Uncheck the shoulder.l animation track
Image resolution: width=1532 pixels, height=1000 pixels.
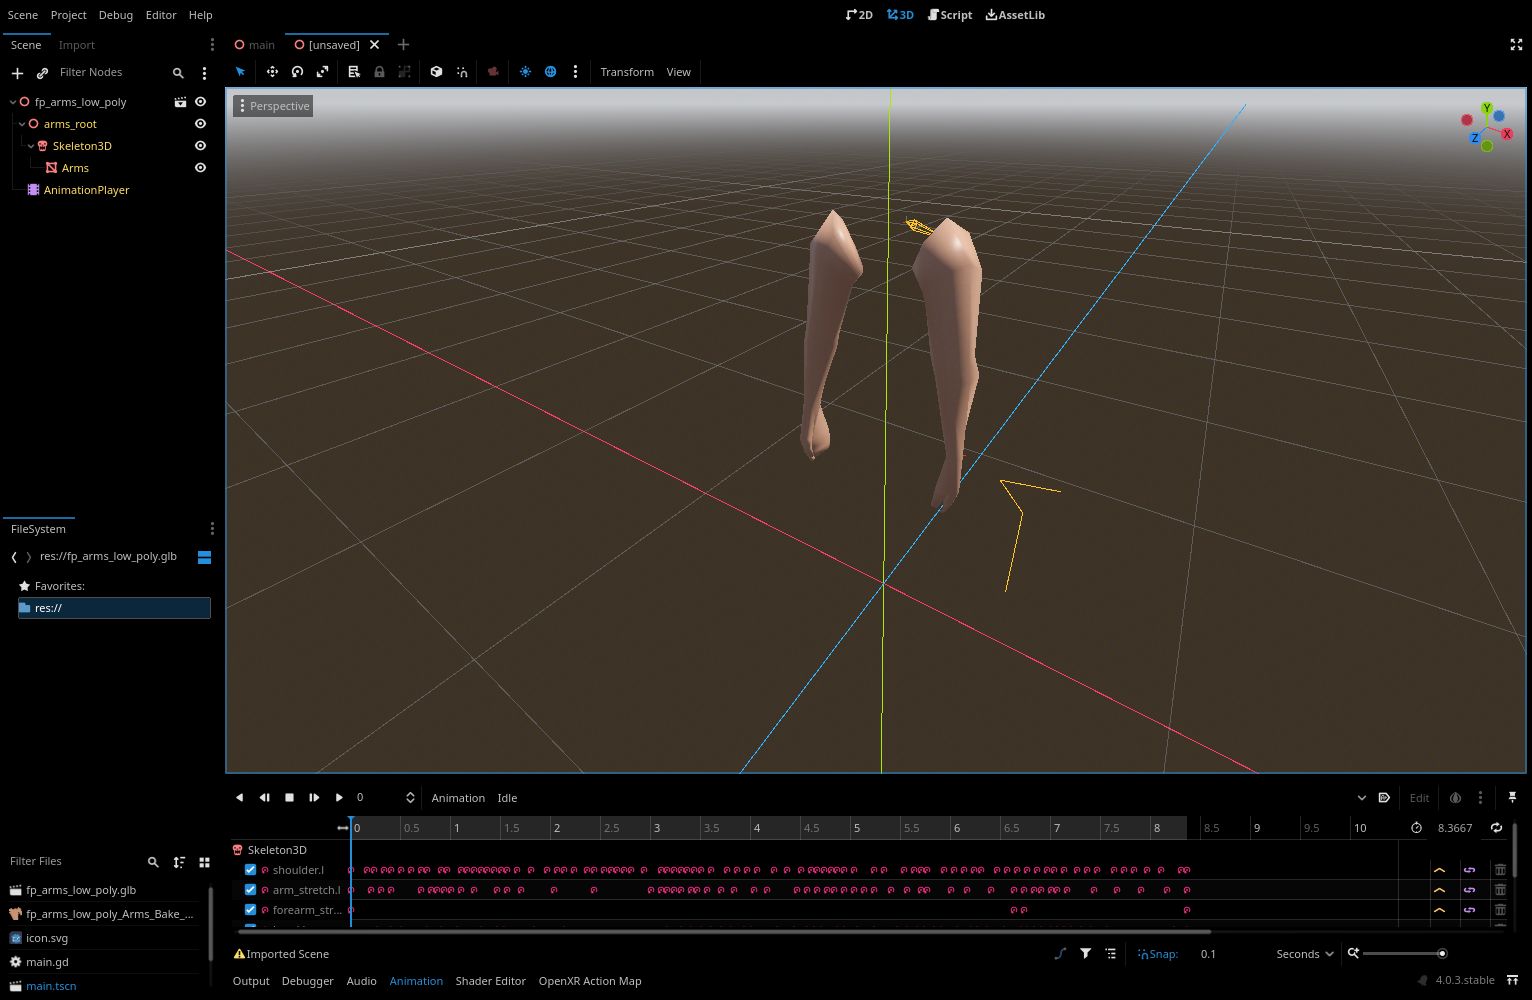click(x=250, y=869)
